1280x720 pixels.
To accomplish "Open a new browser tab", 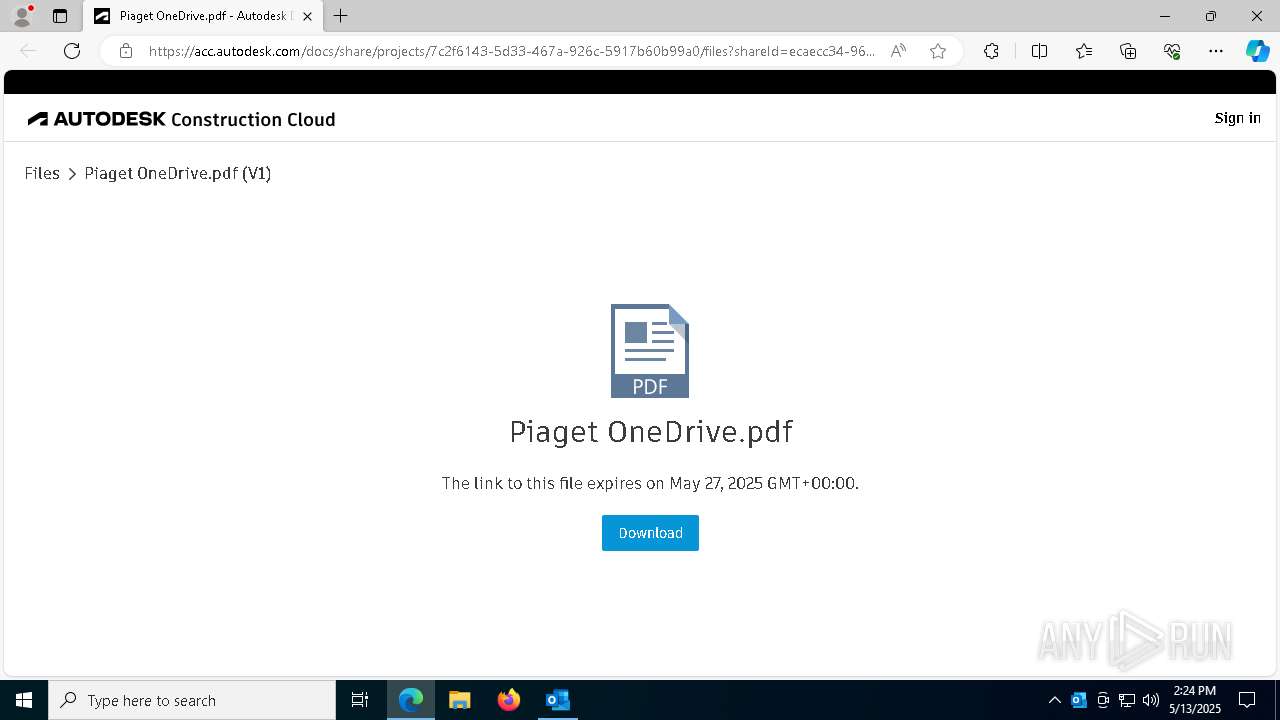I will [x=341, y=16].
